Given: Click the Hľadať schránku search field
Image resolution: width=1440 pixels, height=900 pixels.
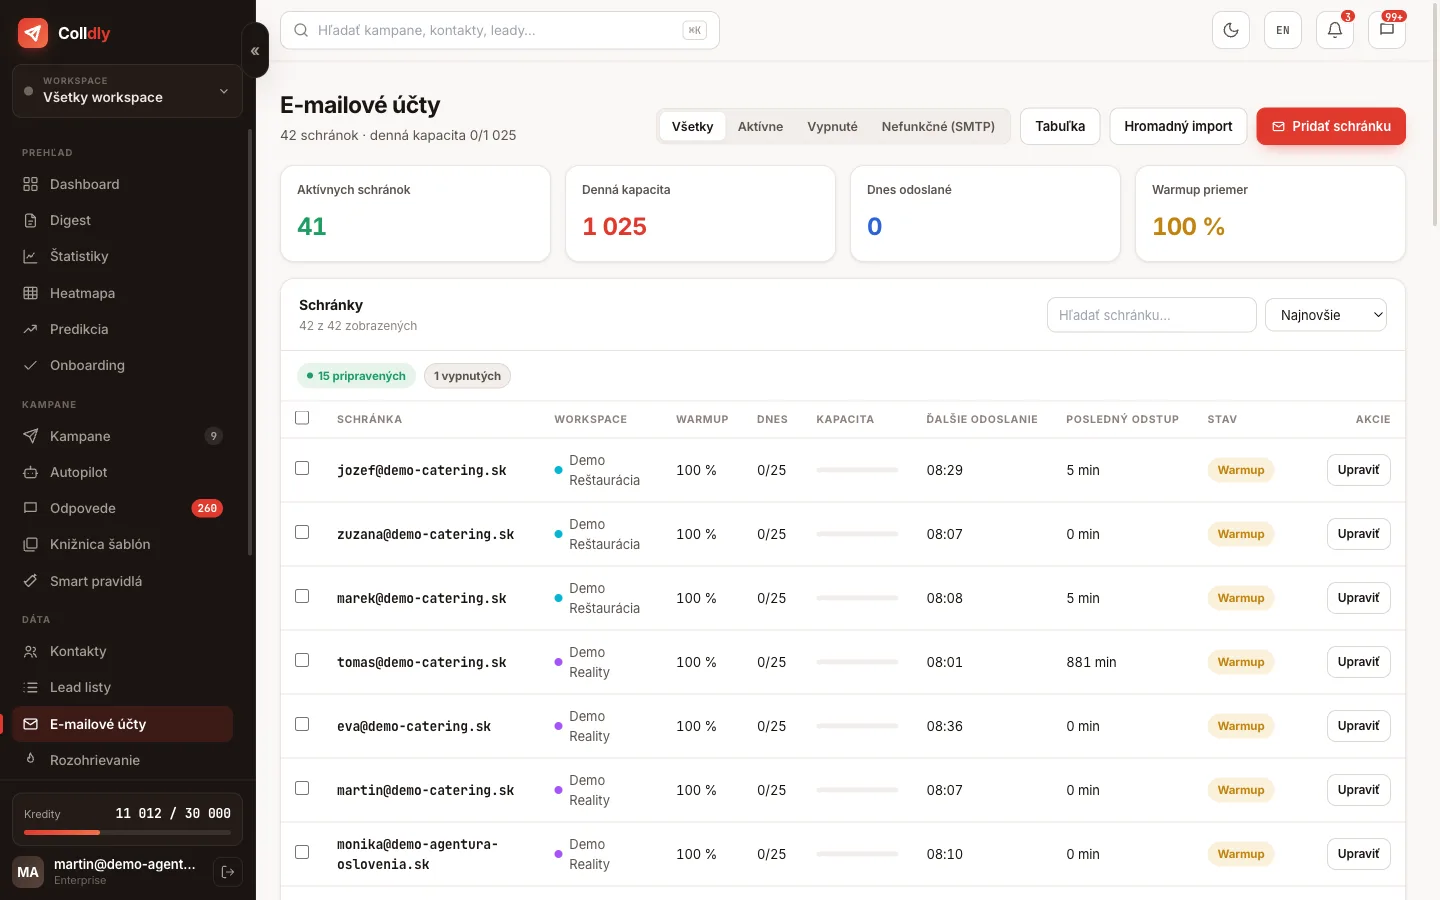Looking at the screenshot, I should click(x=1152, y=315).
